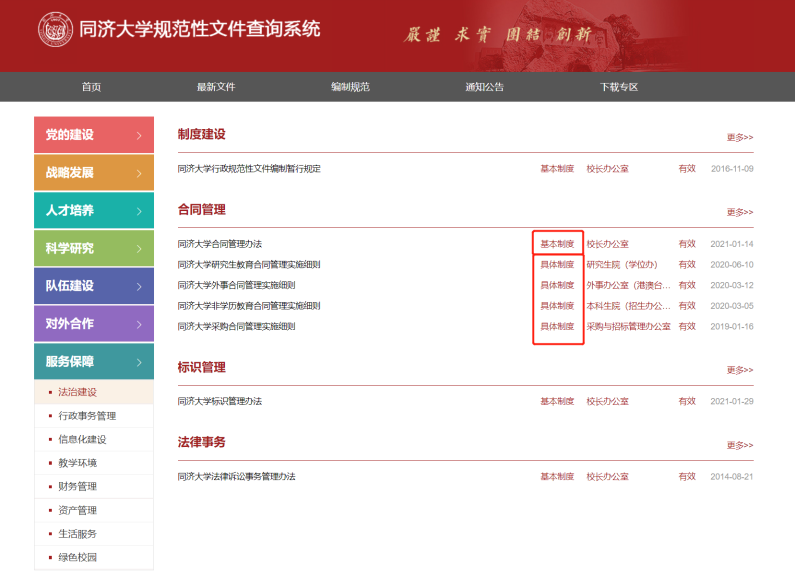
Task: Click 同济大学规范性文件查询系统 site title
Action: [x=200, y=29]
